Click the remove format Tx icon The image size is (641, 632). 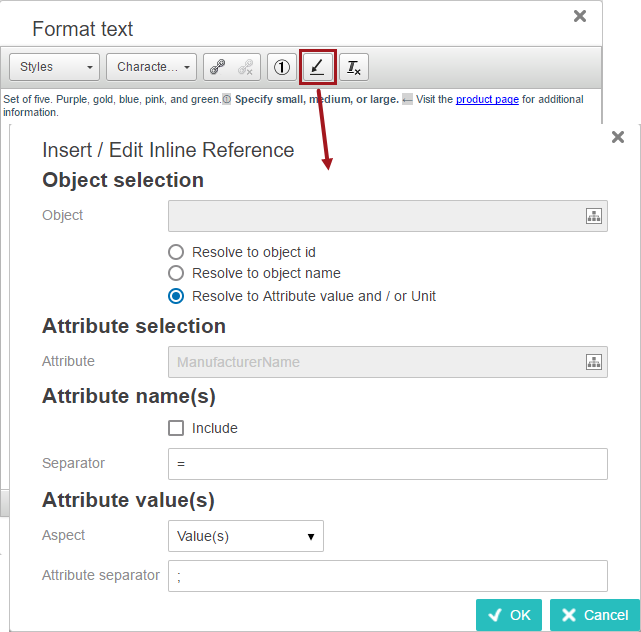(x=353, y=67)
